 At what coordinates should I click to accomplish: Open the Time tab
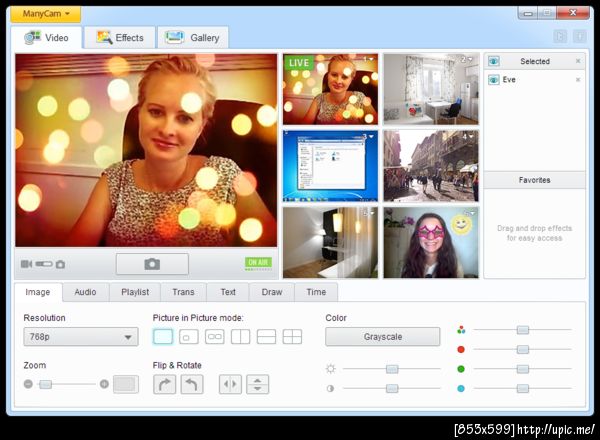[316, 292]
